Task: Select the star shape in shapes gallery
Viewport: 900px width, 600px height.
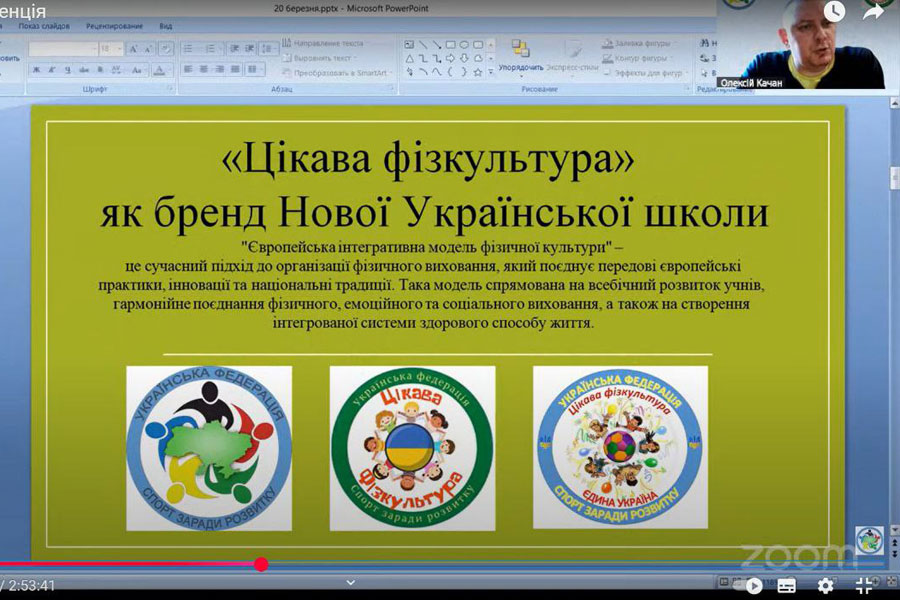Action: coord(477,72)
